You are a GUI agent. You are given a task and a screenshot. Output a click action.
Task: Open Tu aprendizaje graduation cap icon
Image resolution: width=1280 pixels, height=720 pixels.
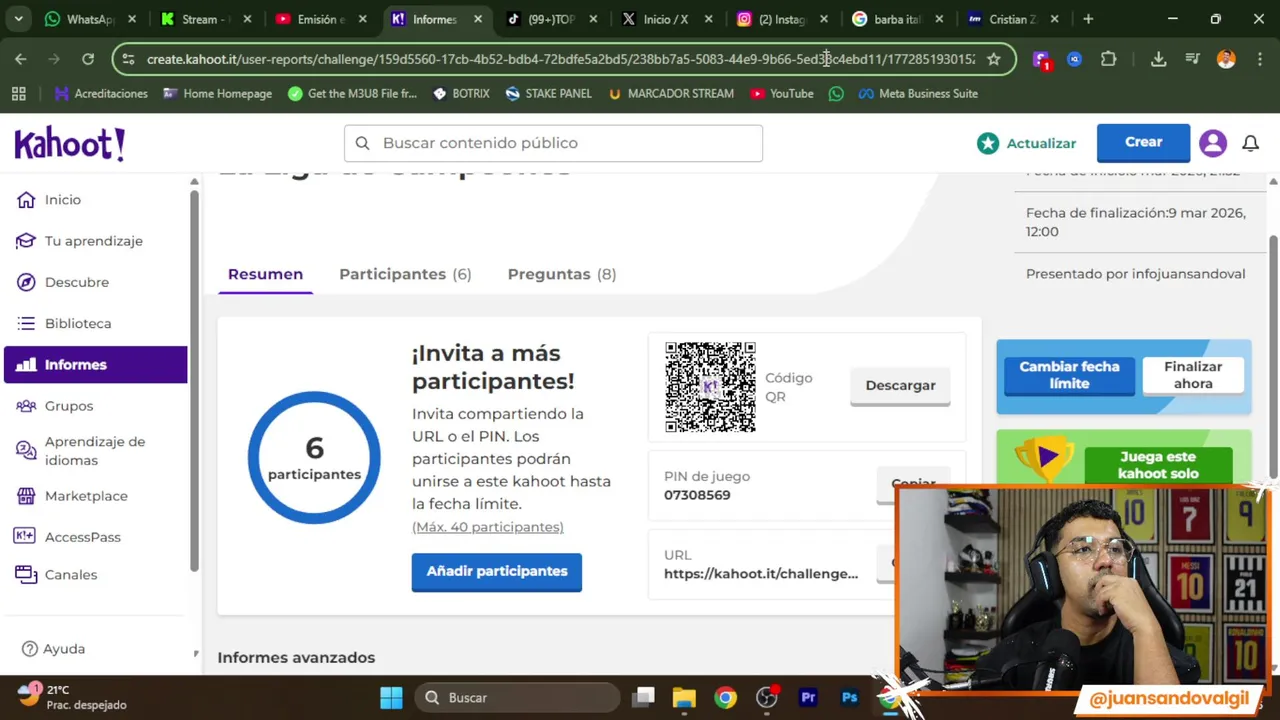tap(26, 241)
